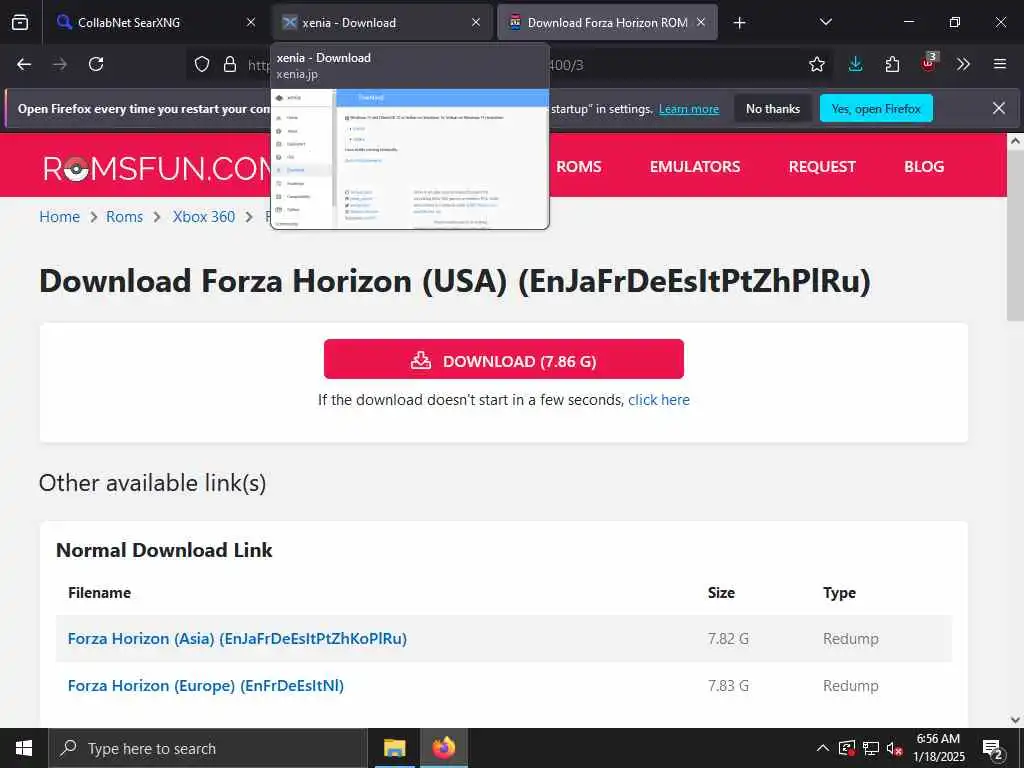Viewport: 1024px width, 768px height.
Task: Click the security alert tray icon
Action: click(x=847, y=748)
